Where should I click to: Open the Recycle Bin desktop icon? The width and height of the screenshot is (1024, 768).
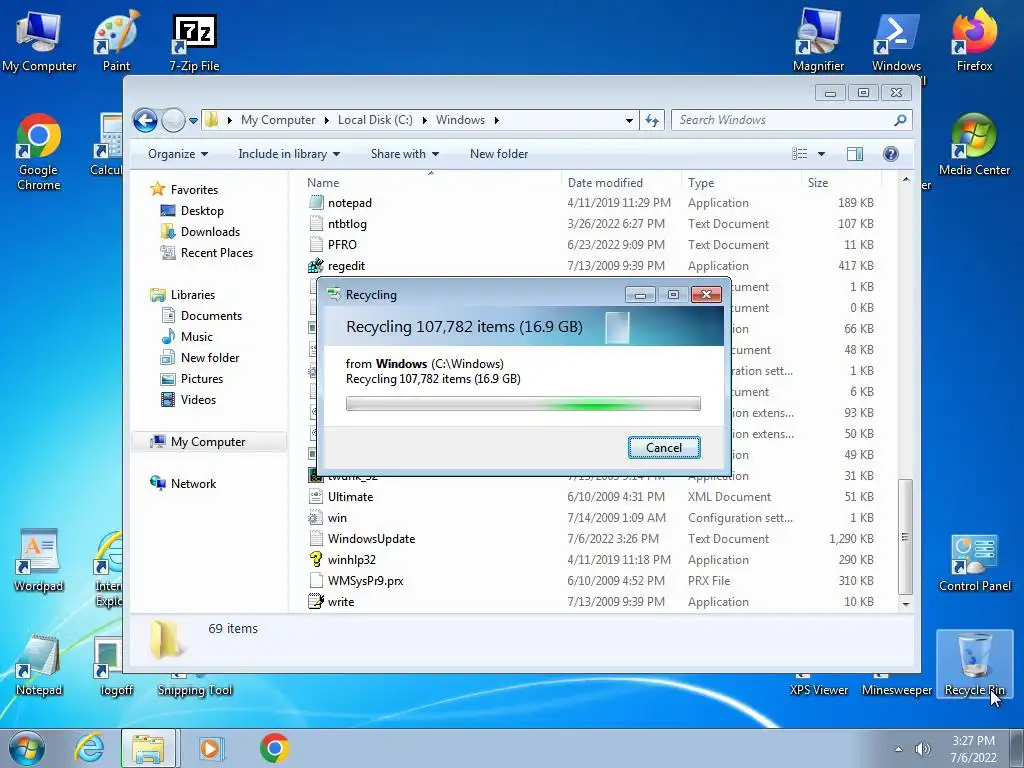pos(974,664)
